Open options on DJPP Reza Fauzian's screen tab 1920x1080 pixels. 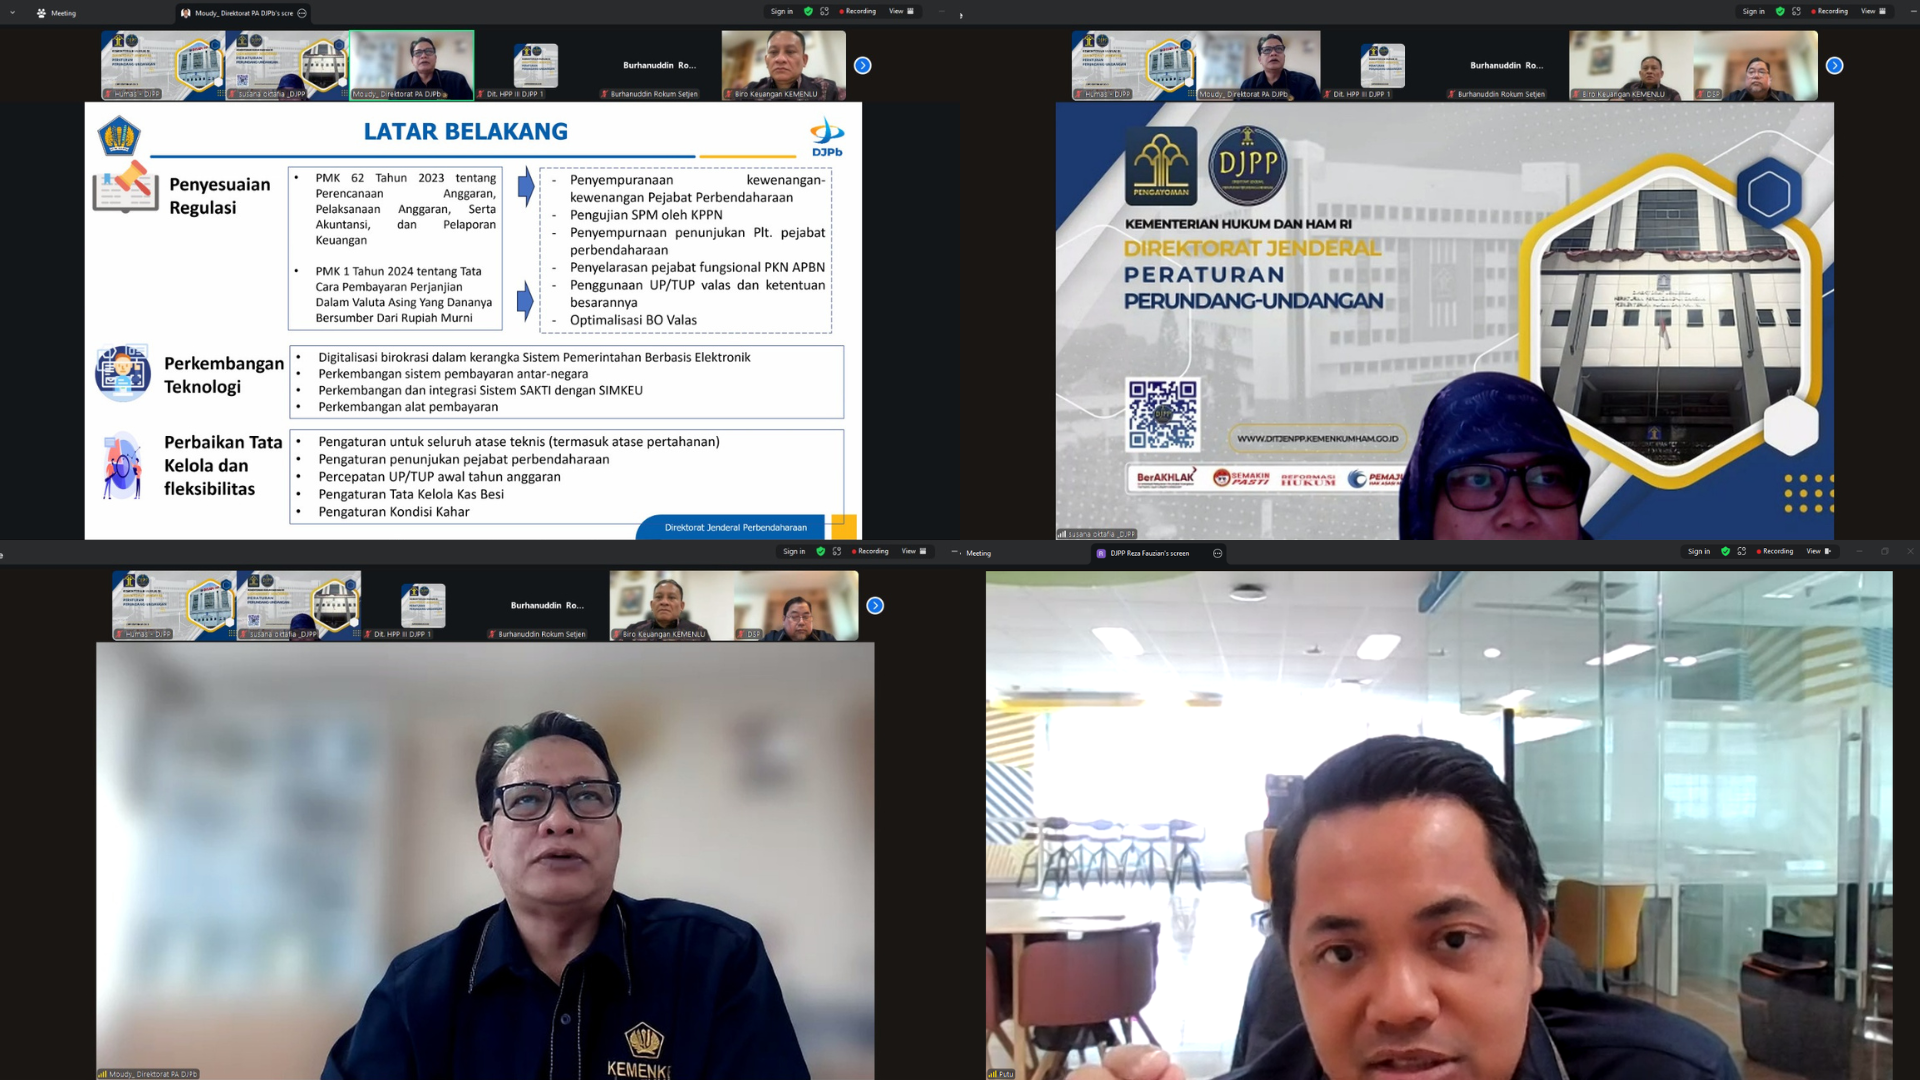click(x=1217, y=553)
